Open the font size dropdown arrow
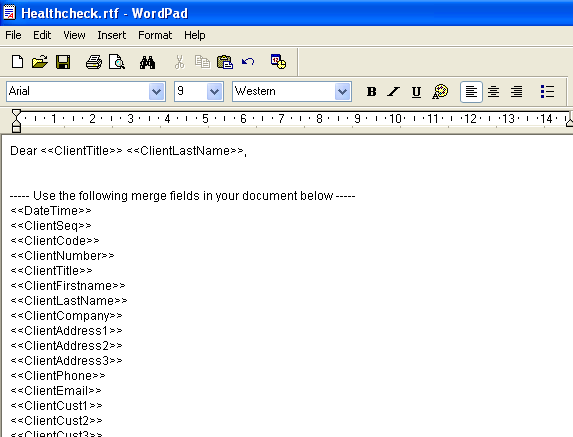 click(x=215, y=91)
